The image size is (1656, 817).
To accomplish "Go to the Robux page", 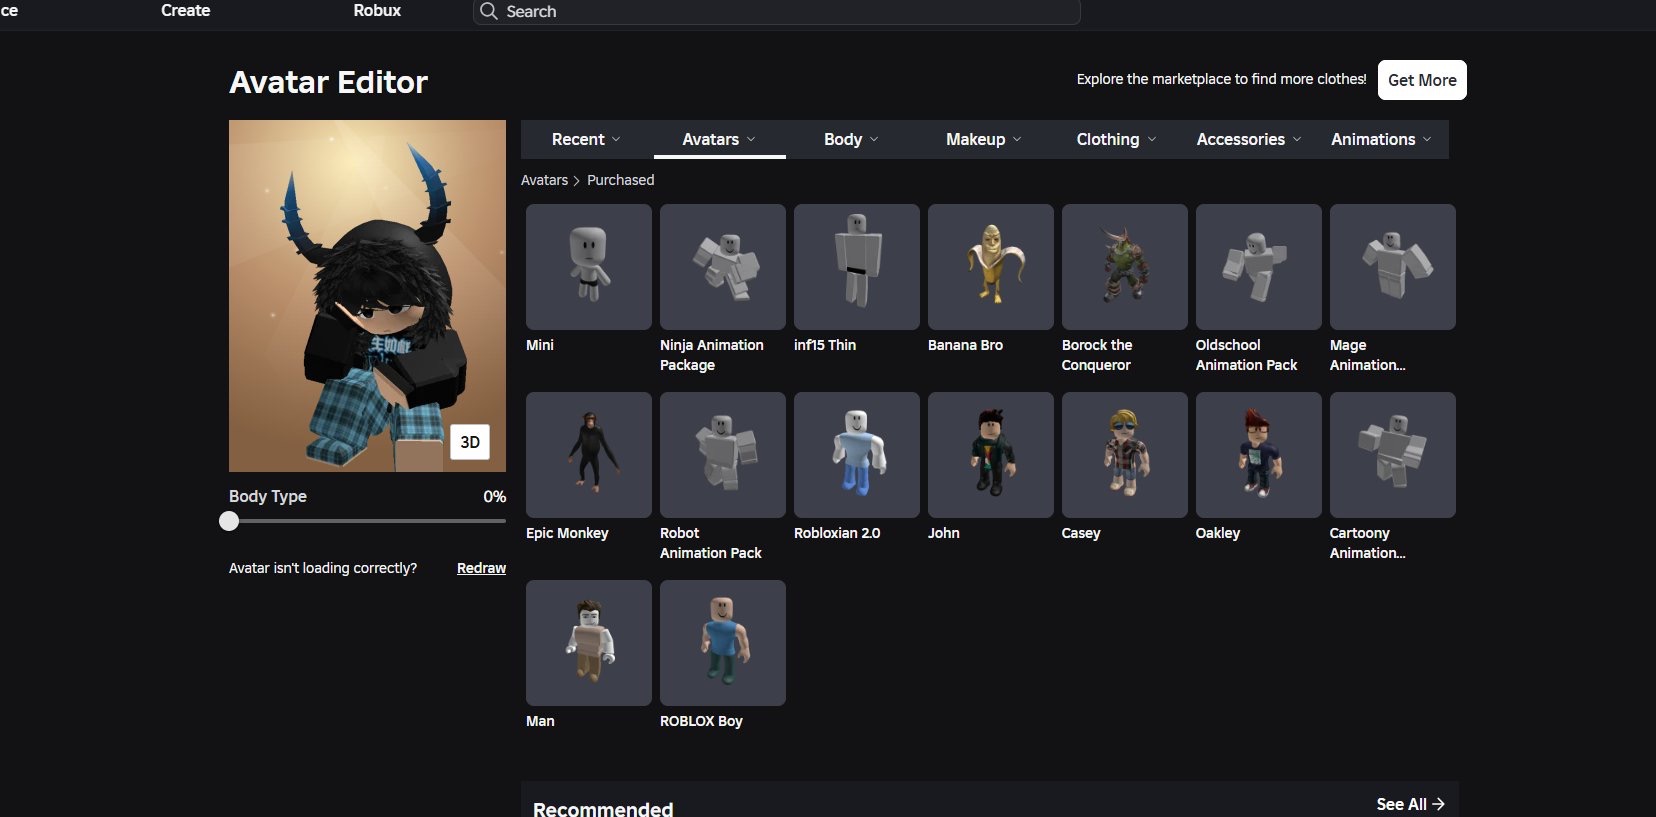I will (x=377, y=10).
